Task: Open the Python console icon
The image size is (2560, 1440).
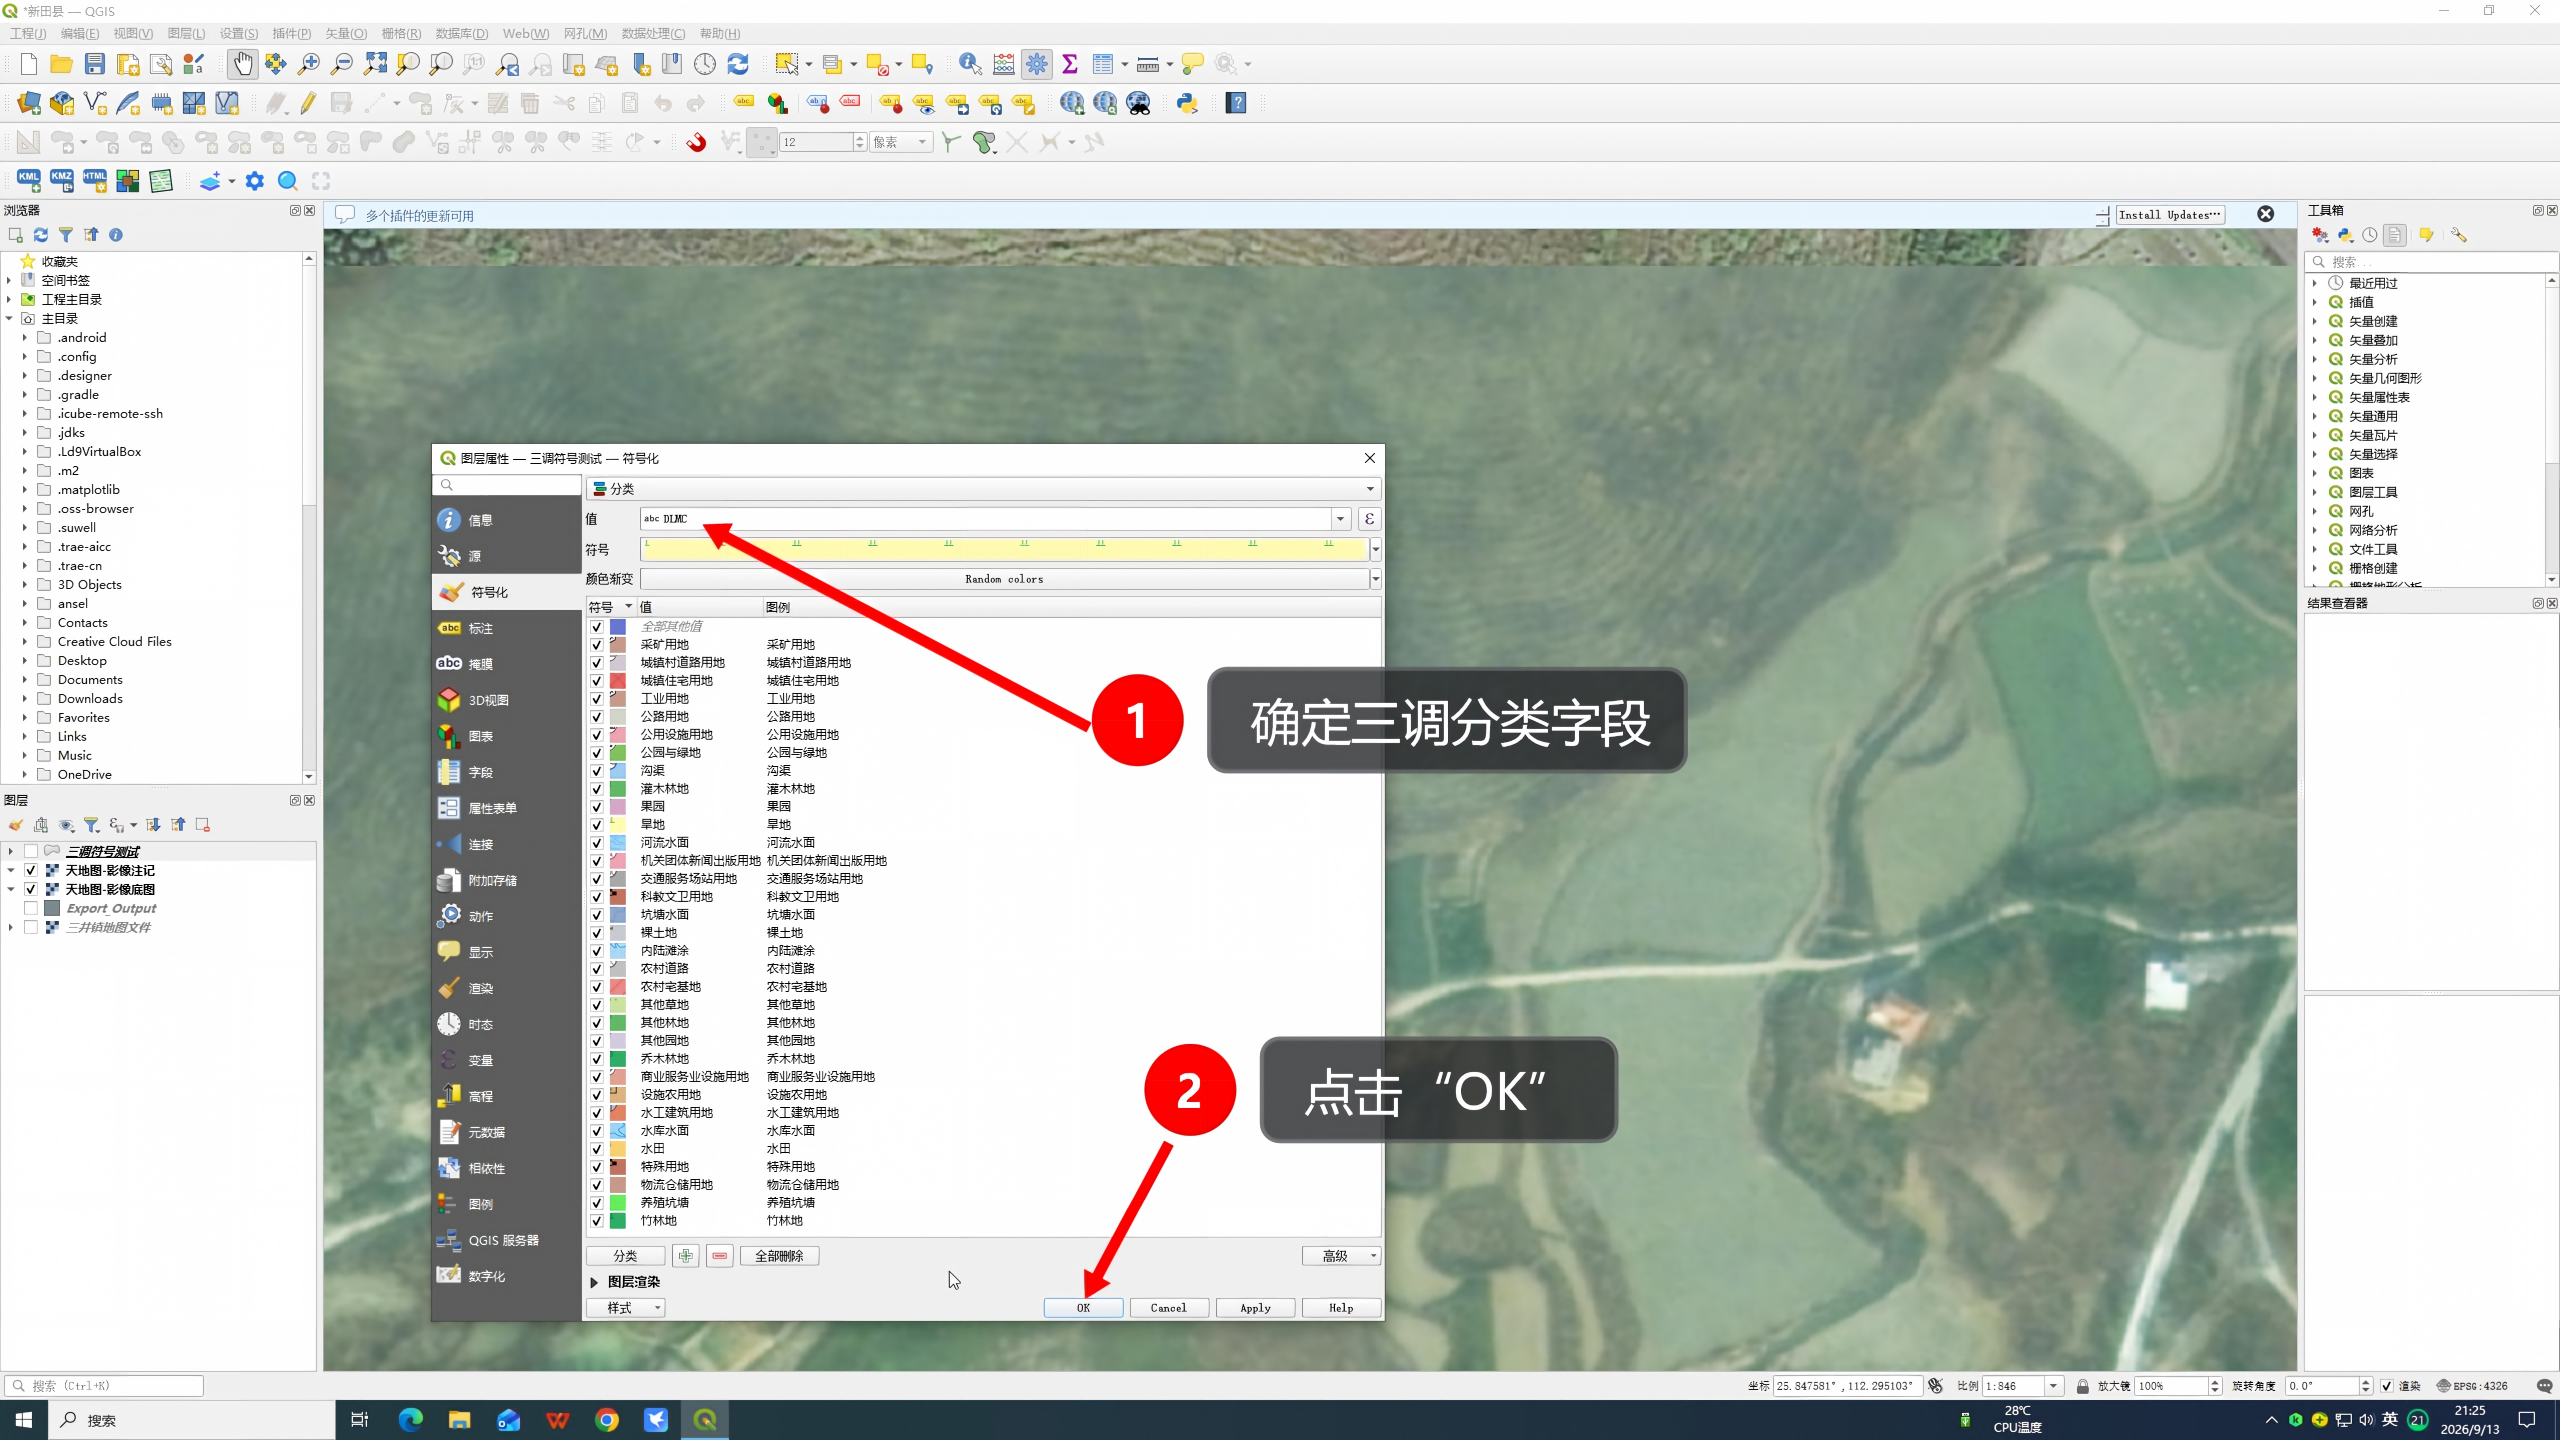Action: click(x=1187, y=103)
